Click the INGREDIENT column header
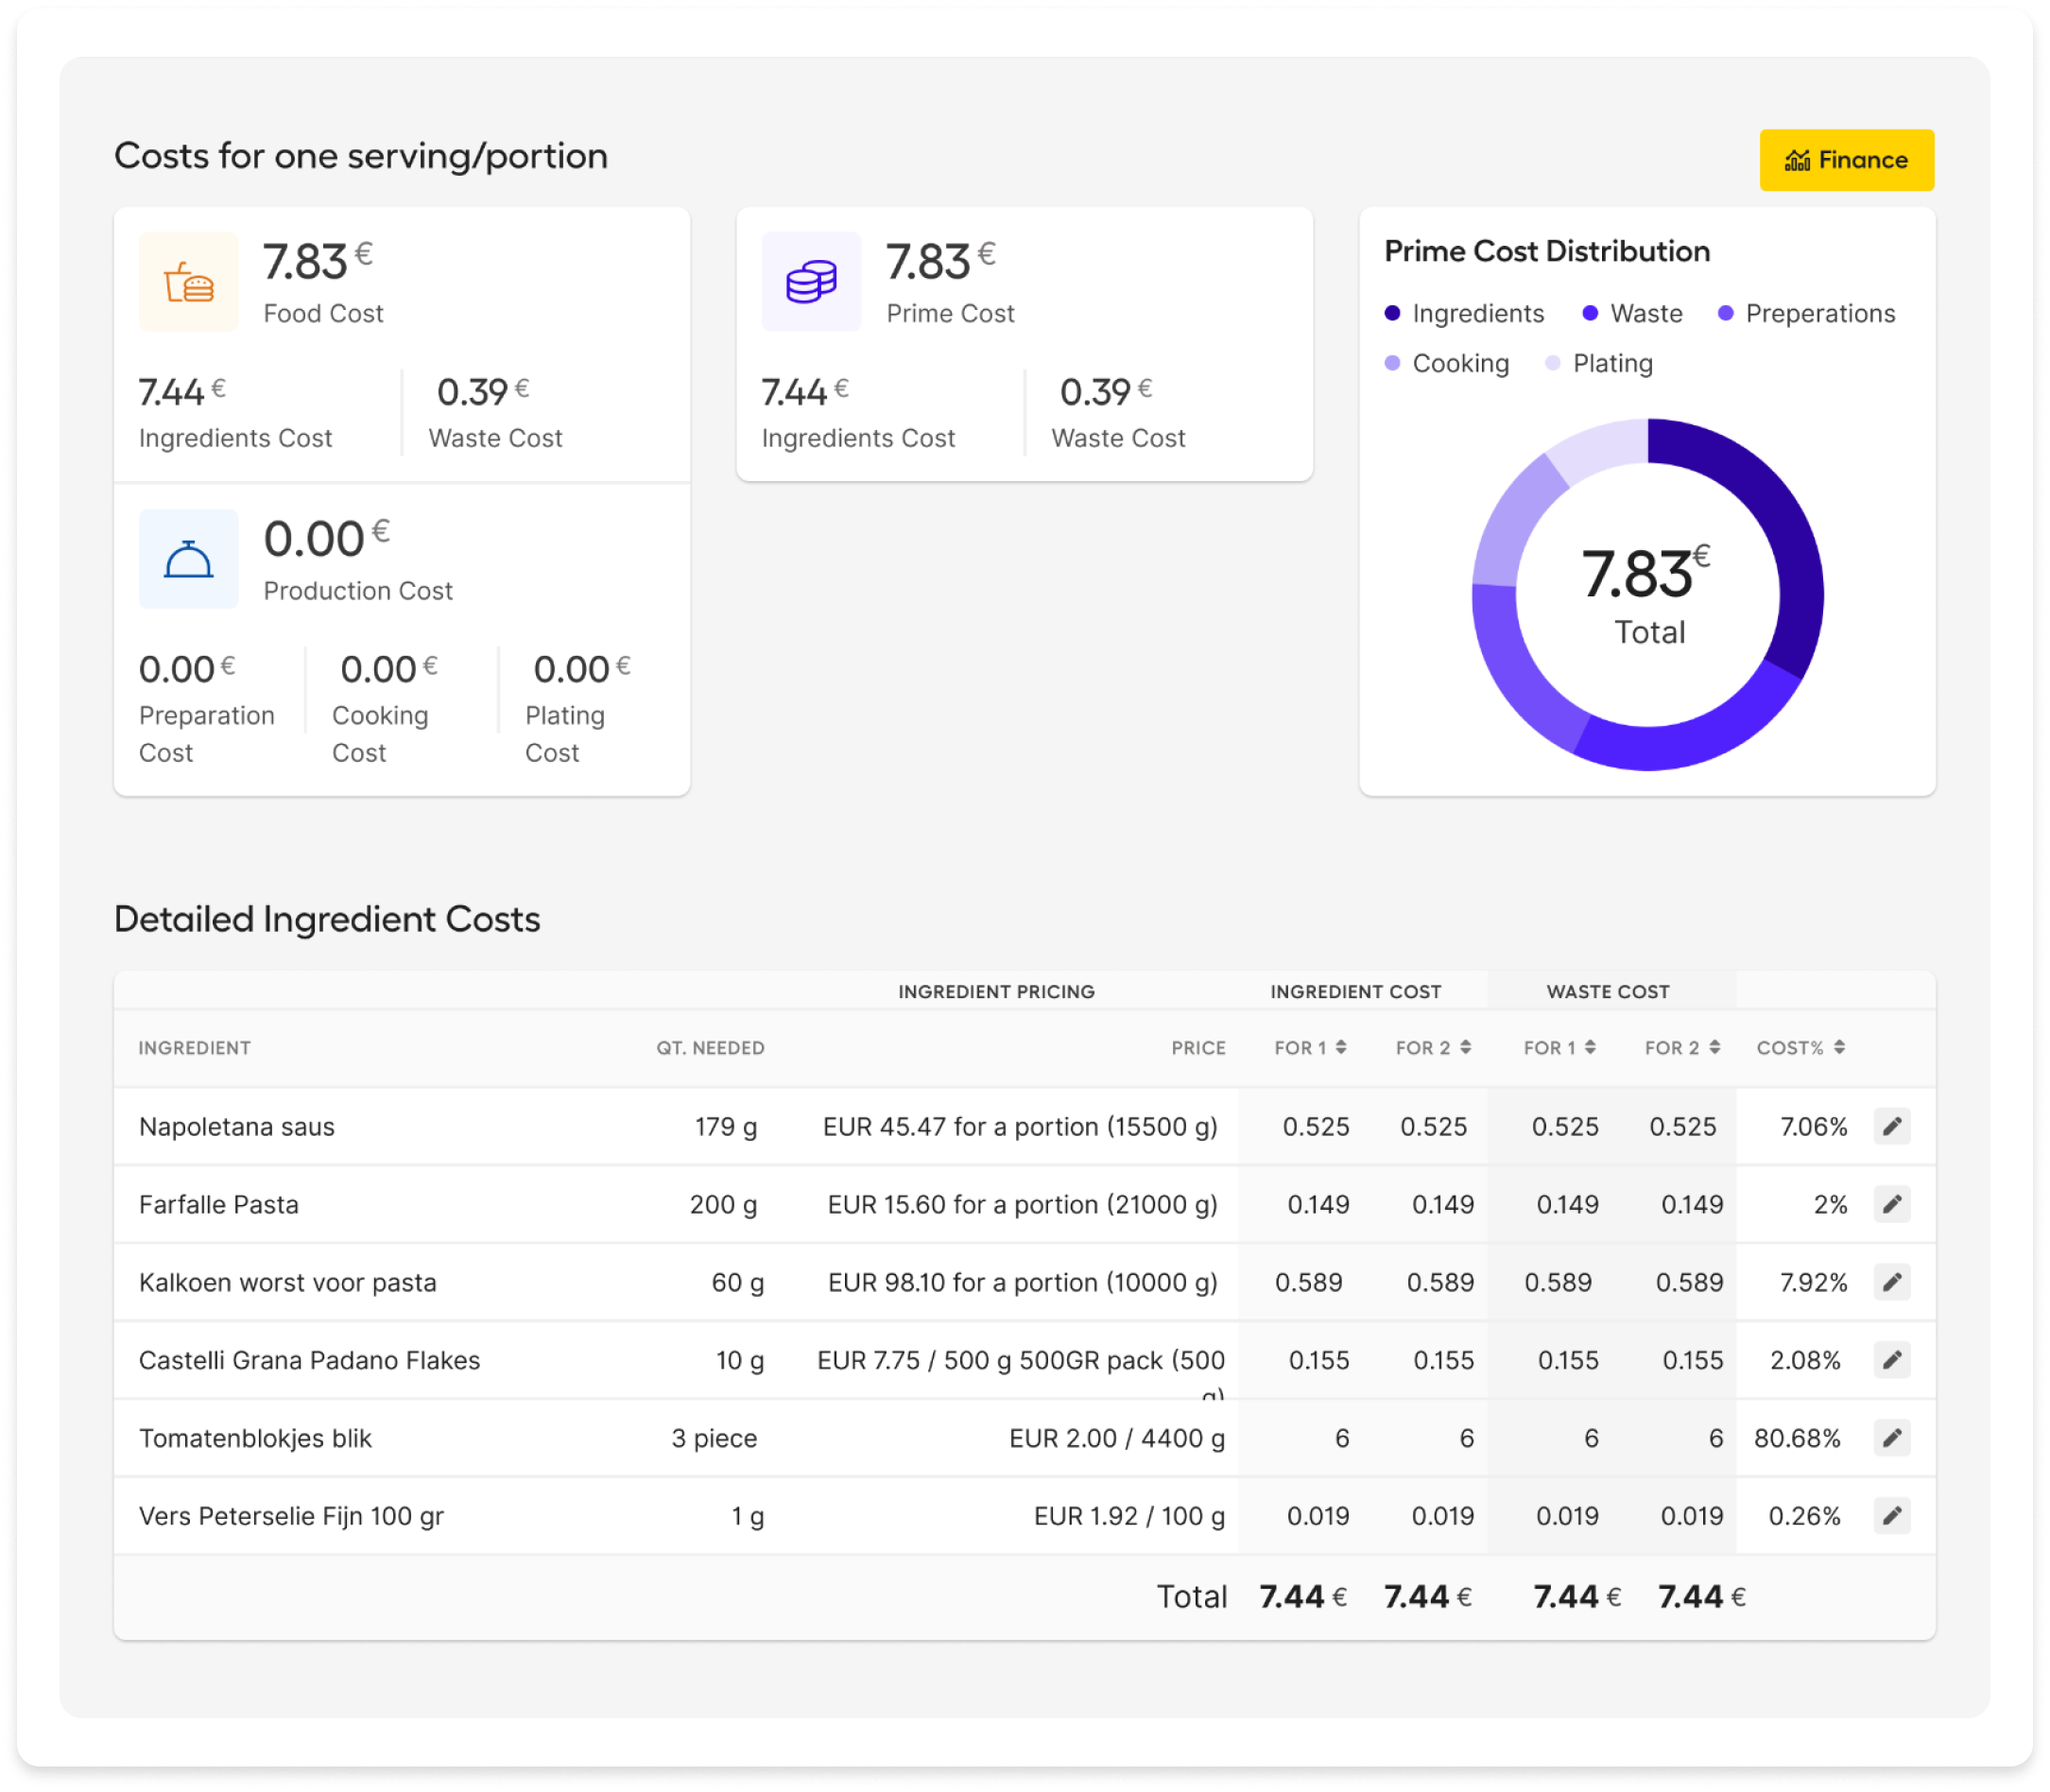The width and height of the screenshot is (2050, 1792). (195, 1048)
